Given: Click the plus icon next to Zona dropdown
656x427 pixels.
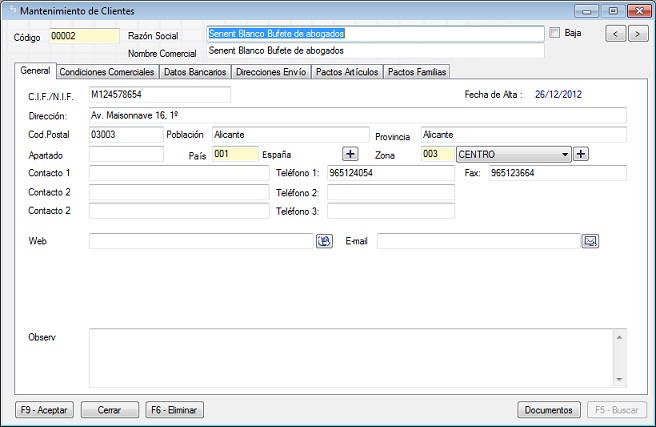Looking at the screenshot, I should 581,154.
